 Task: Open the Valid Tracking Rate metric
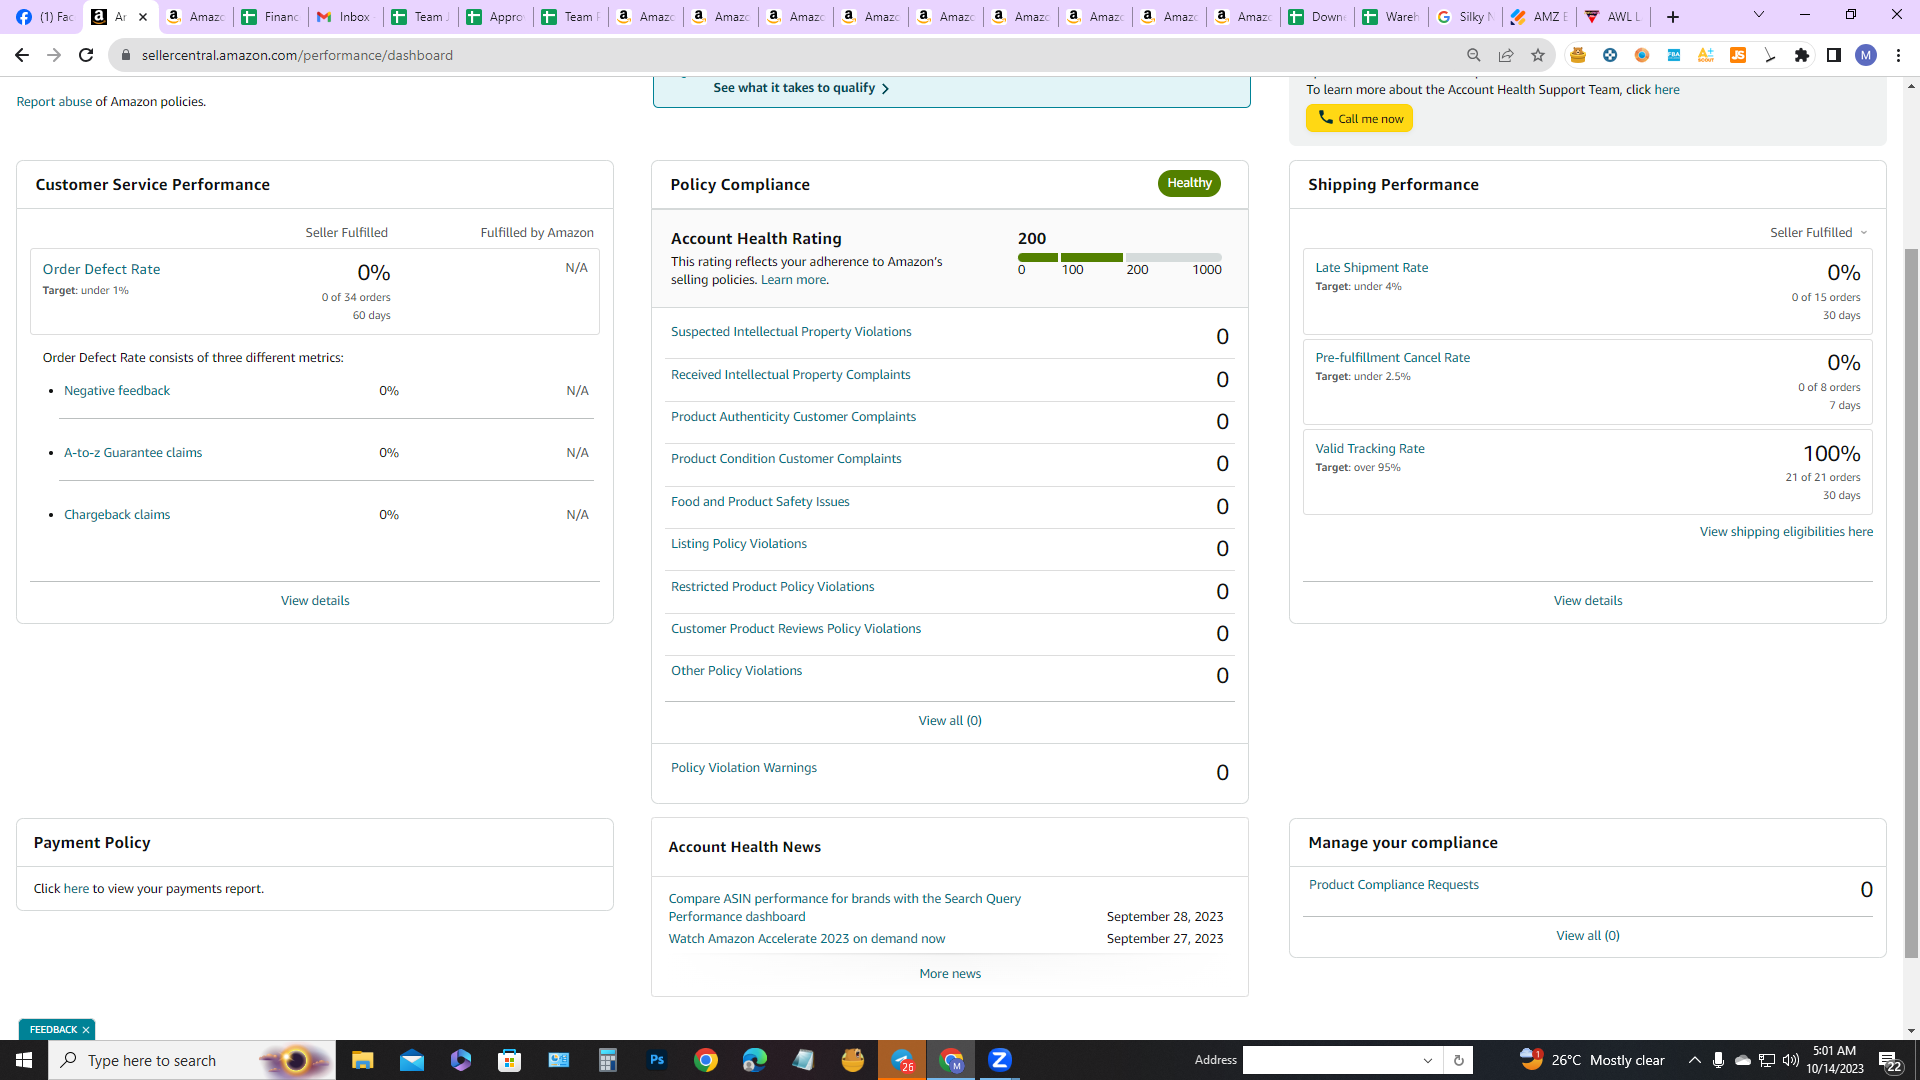tap(1369, 449)
